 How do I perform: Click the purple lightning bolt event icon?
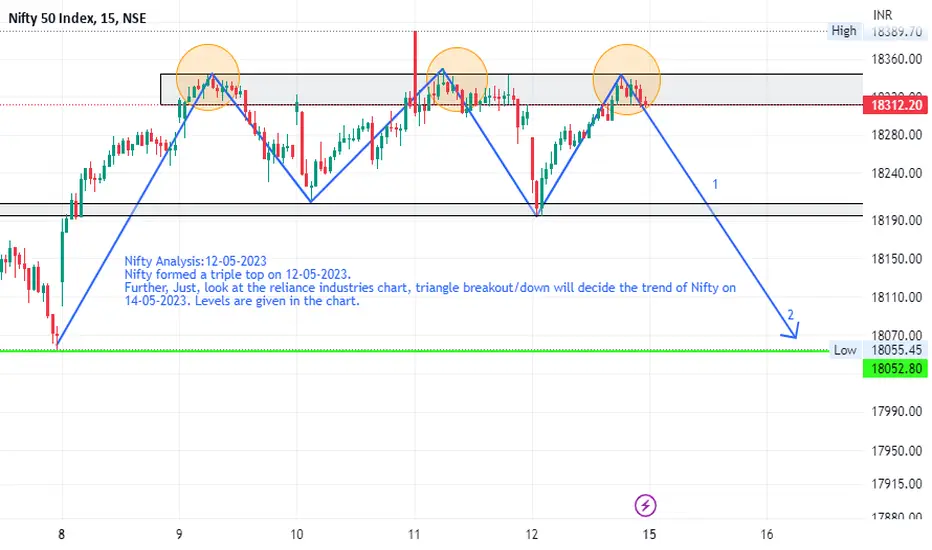click(x=646, y=505)
